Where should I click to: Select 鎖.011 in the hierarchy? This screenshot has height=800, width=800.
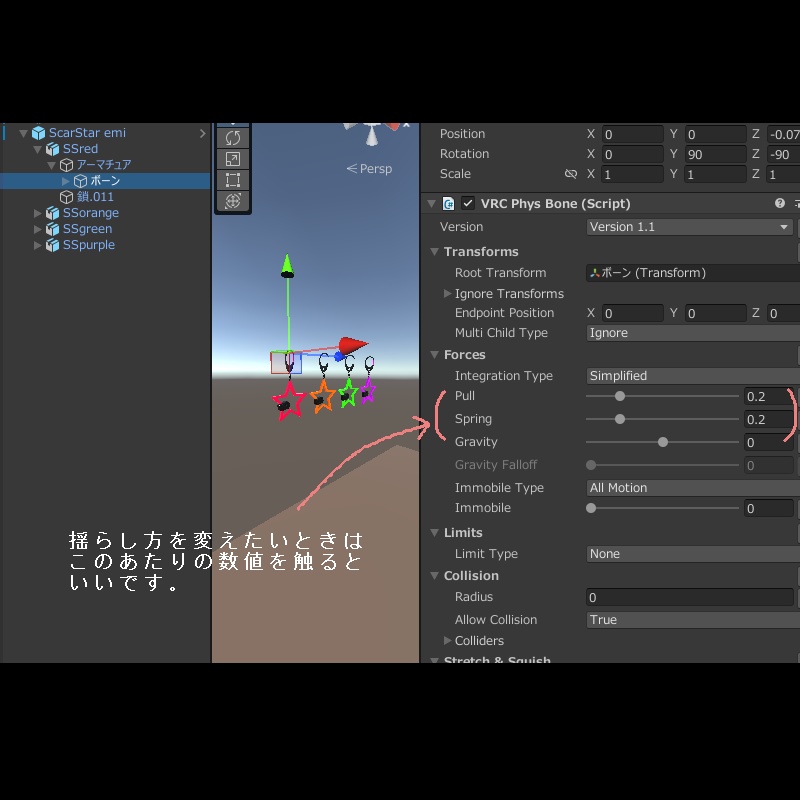pyautogui.click(x=95, y=197)
